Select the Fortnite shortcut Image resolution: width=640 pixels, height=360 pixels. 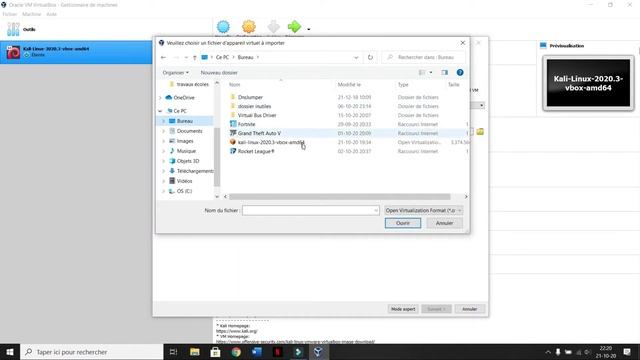[x=247, y=124]
